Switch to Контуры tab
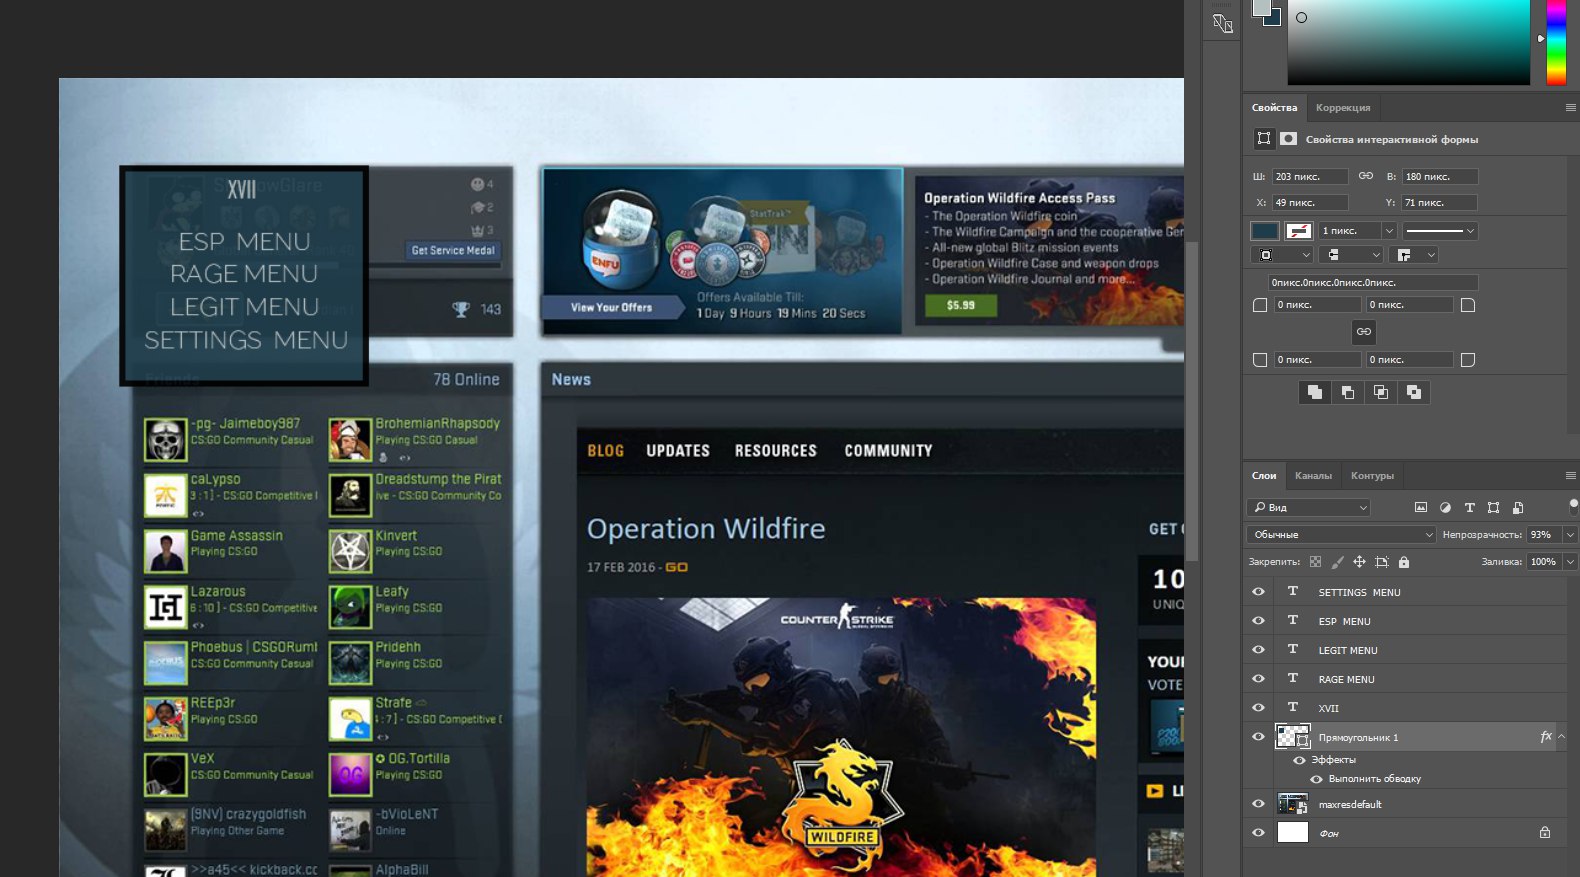The image size is (1580, 877). (1372, 475)
